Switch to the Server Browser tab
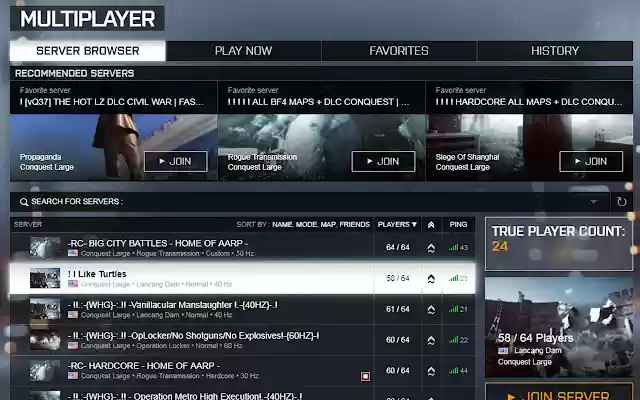 pos(88,51)
